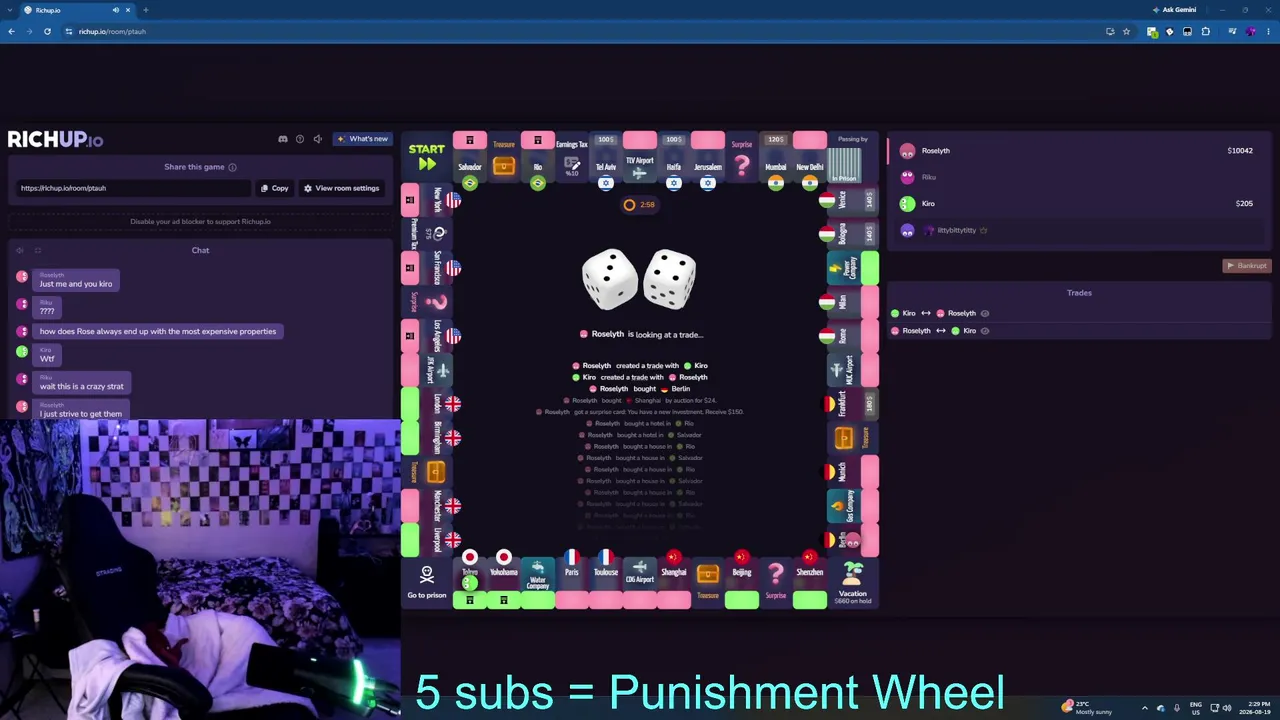Mute game sound with the speaker icon

317,139
